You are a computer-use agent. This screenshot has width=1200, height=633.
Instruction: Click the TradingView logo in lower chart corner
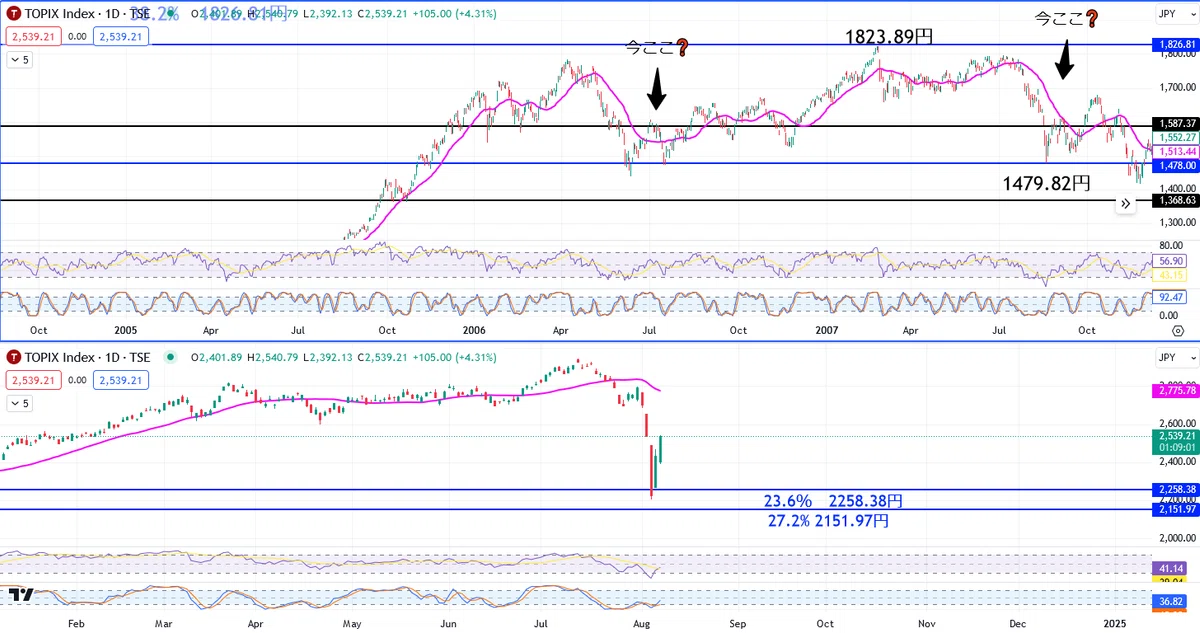pyautogui.click(x=20, y=594)
